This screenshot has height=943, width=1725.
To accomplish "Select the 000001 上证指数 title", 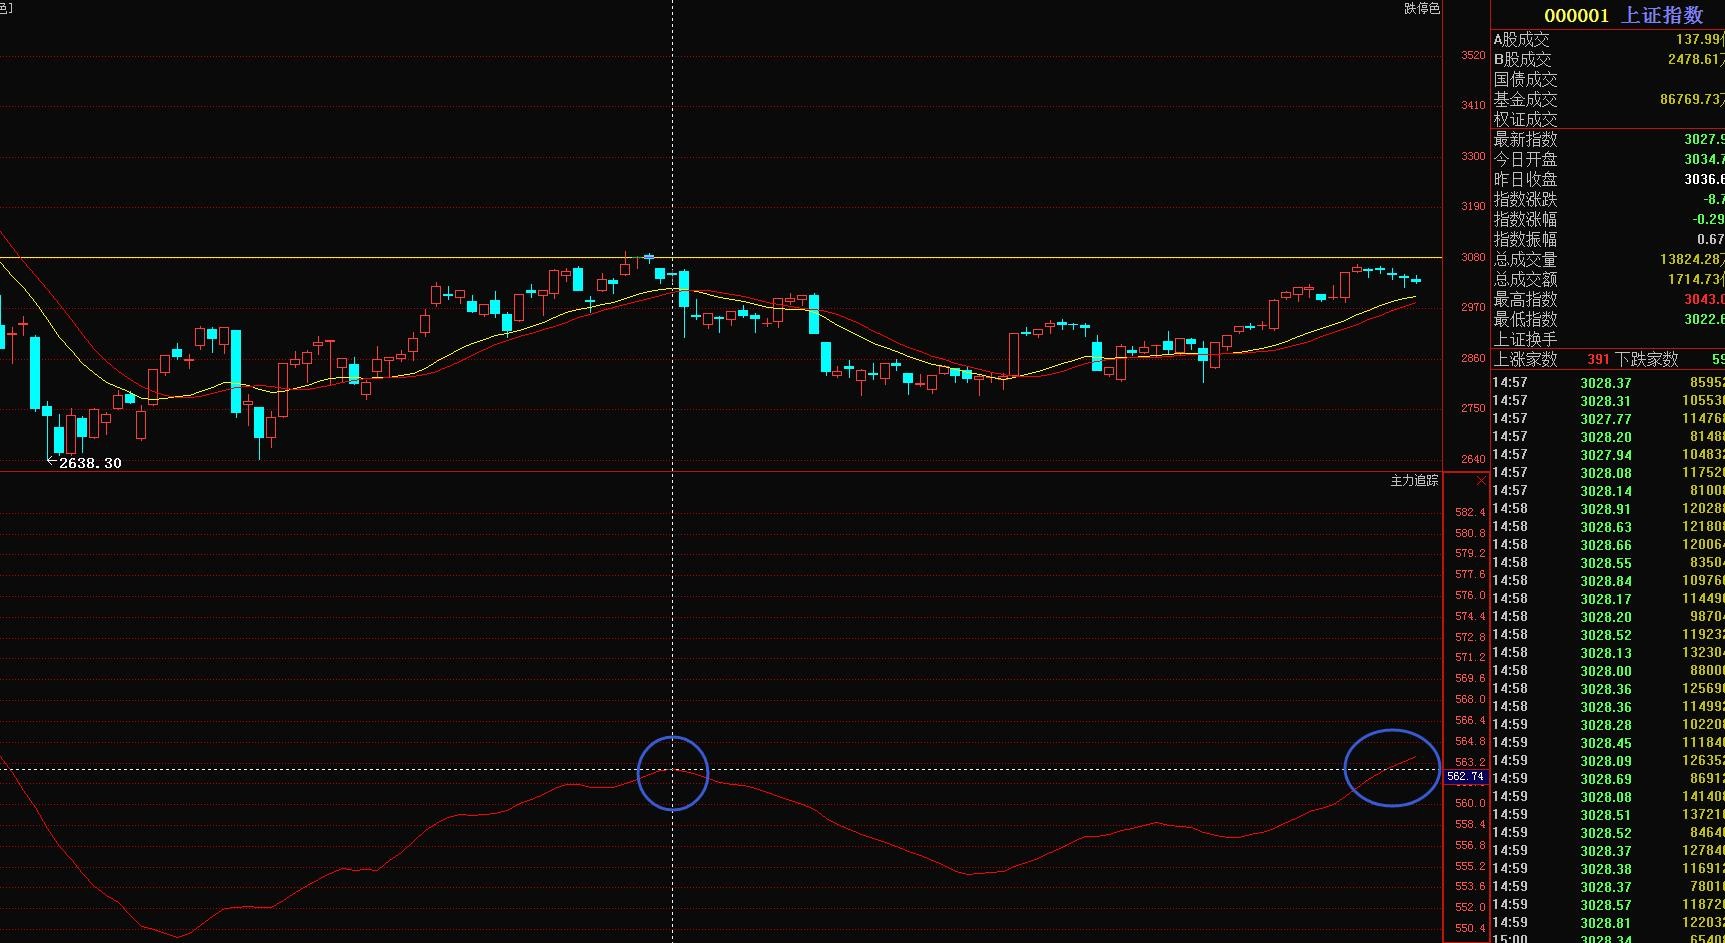I will click(1623, 15).
